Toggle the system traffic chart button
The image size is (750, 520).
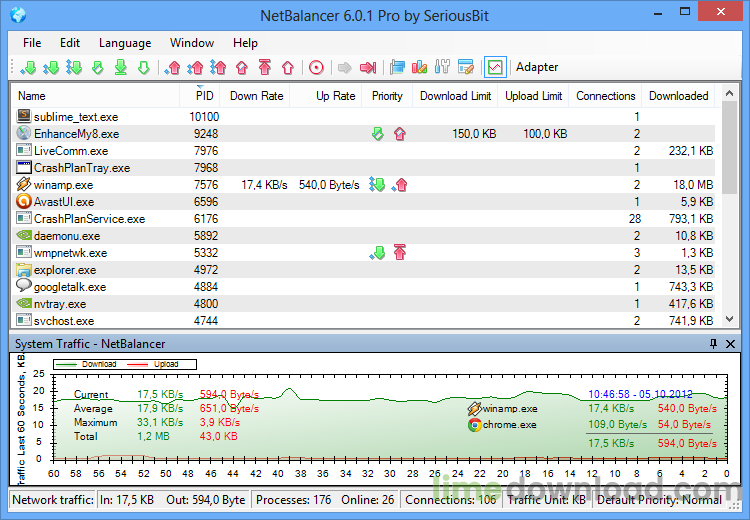(494, 68)
